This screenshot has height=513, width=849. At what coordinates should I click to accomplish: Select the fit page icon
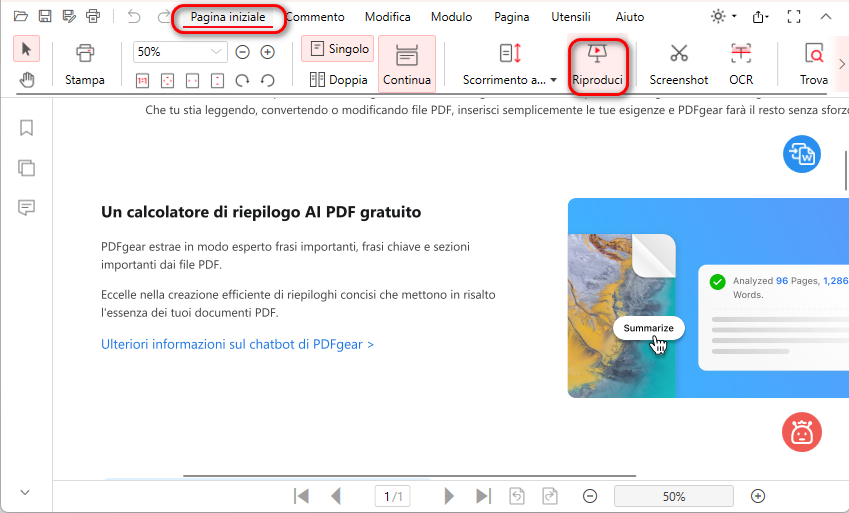167,81
